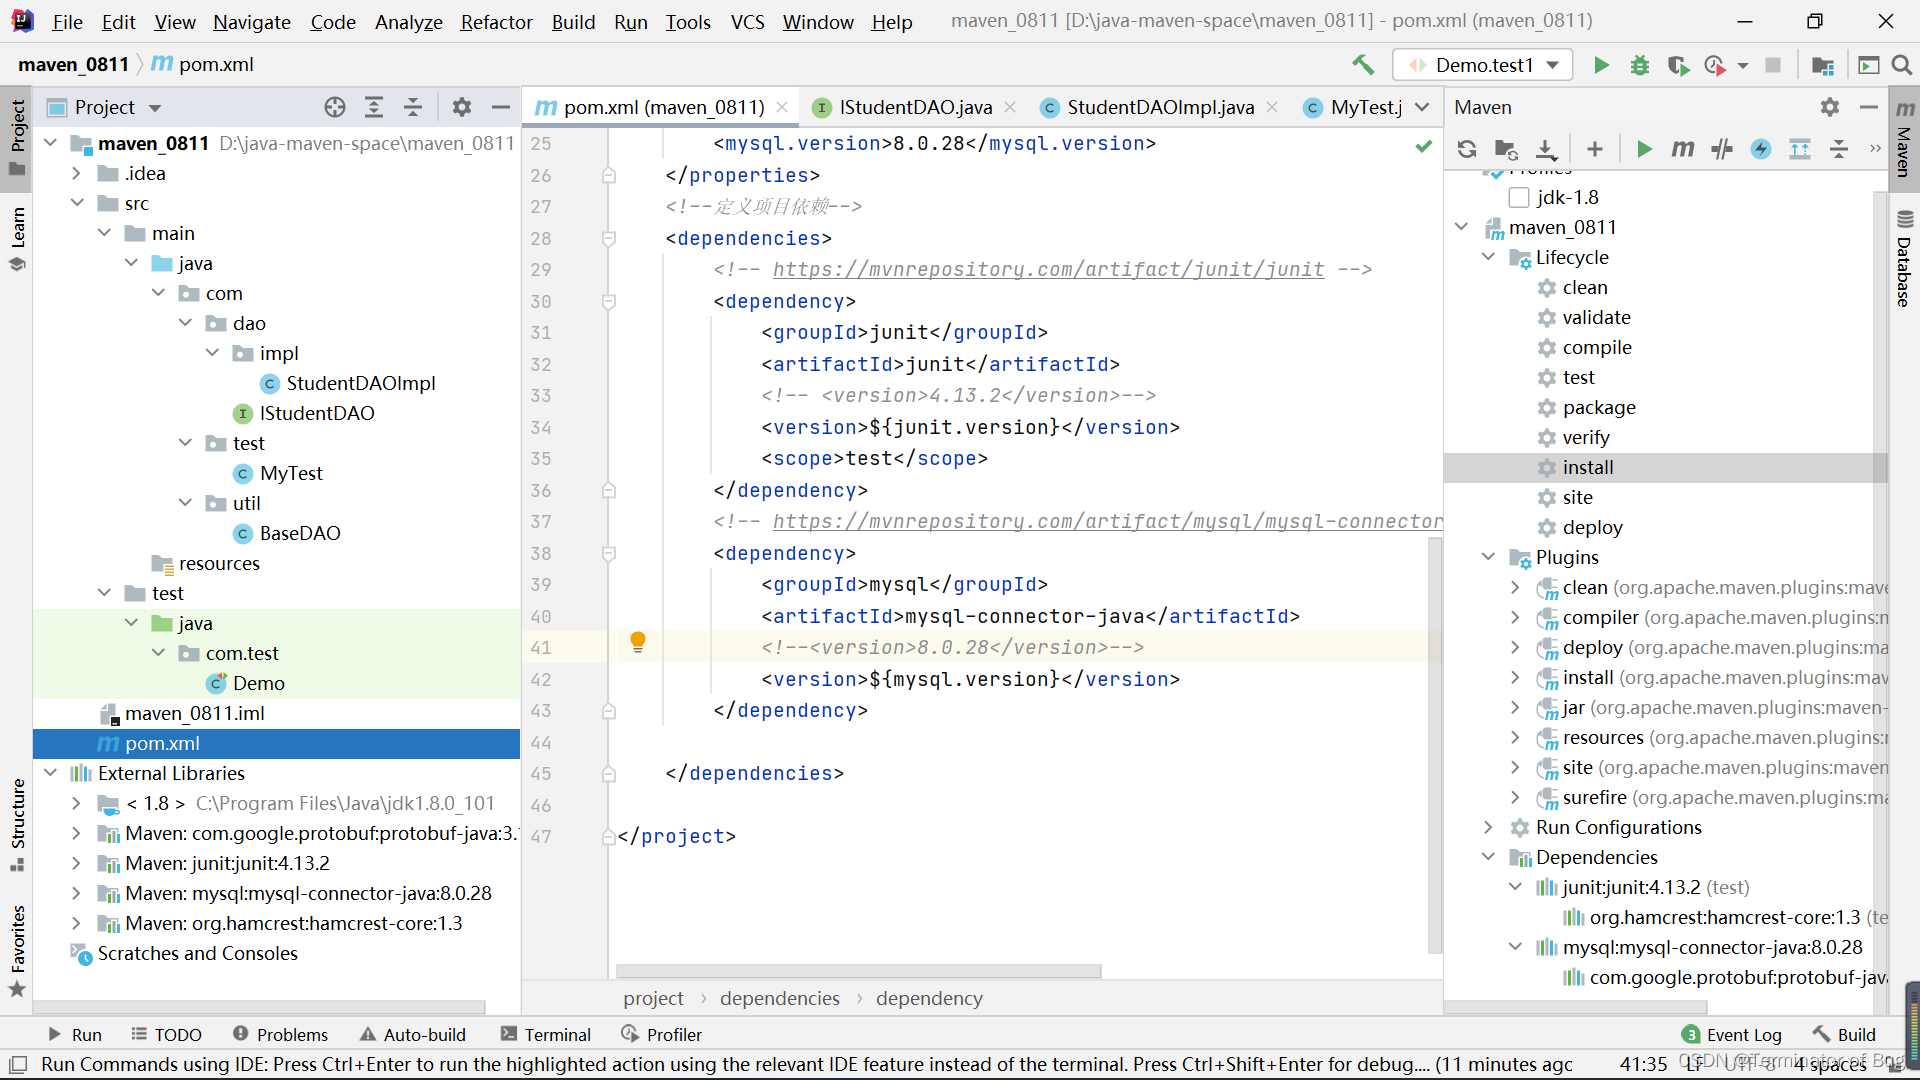Toggle the Favorites tool window

pos(17,950)
